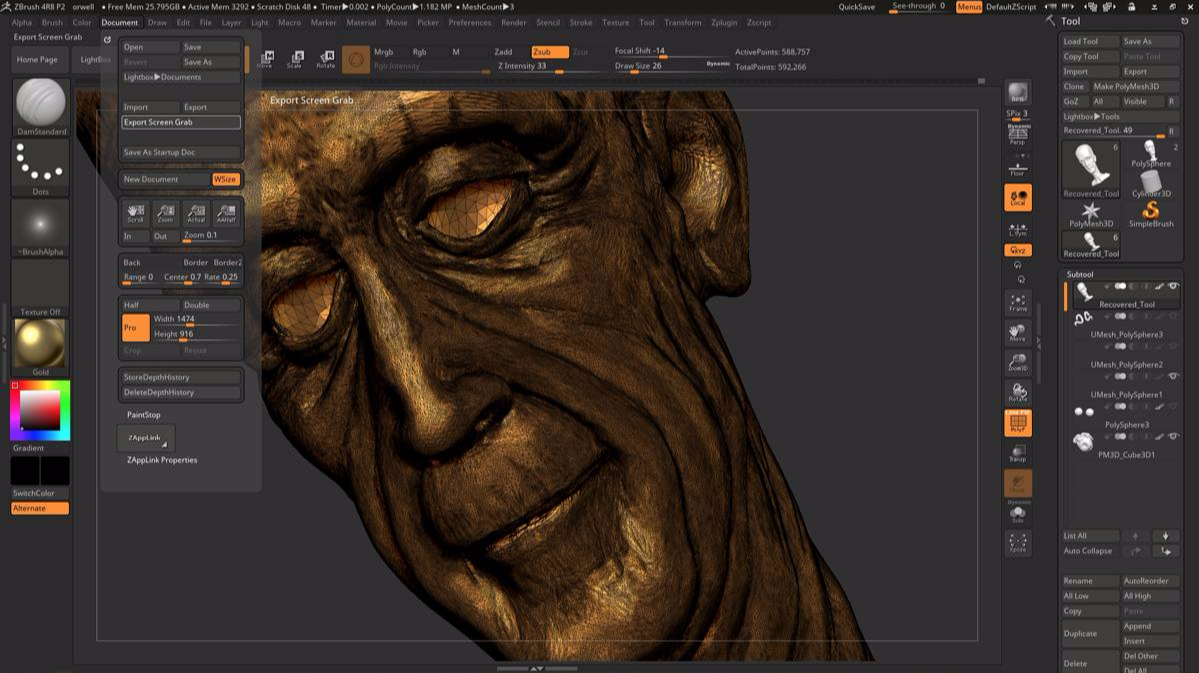Viewport: 1199px width, 673px height.
Task: Adjust the Draw Size slider
Action: click(671, 66)
